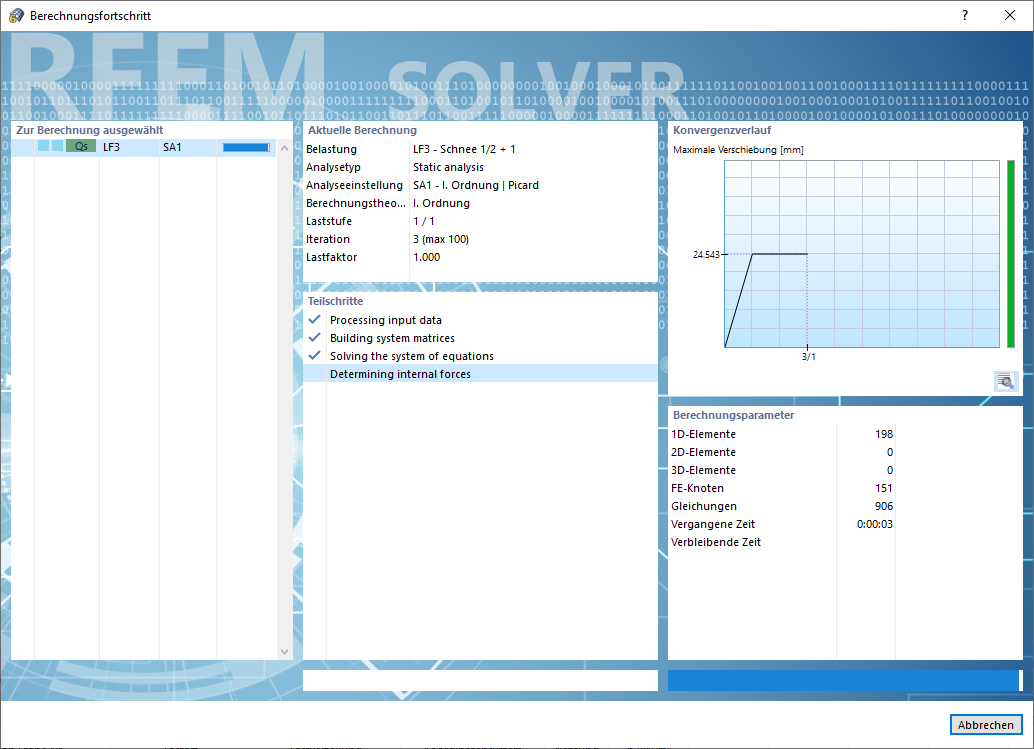Screen dimensions: 1034x749
Task: Select 'Processing input data' step
Action: click(x=386, y=320)
